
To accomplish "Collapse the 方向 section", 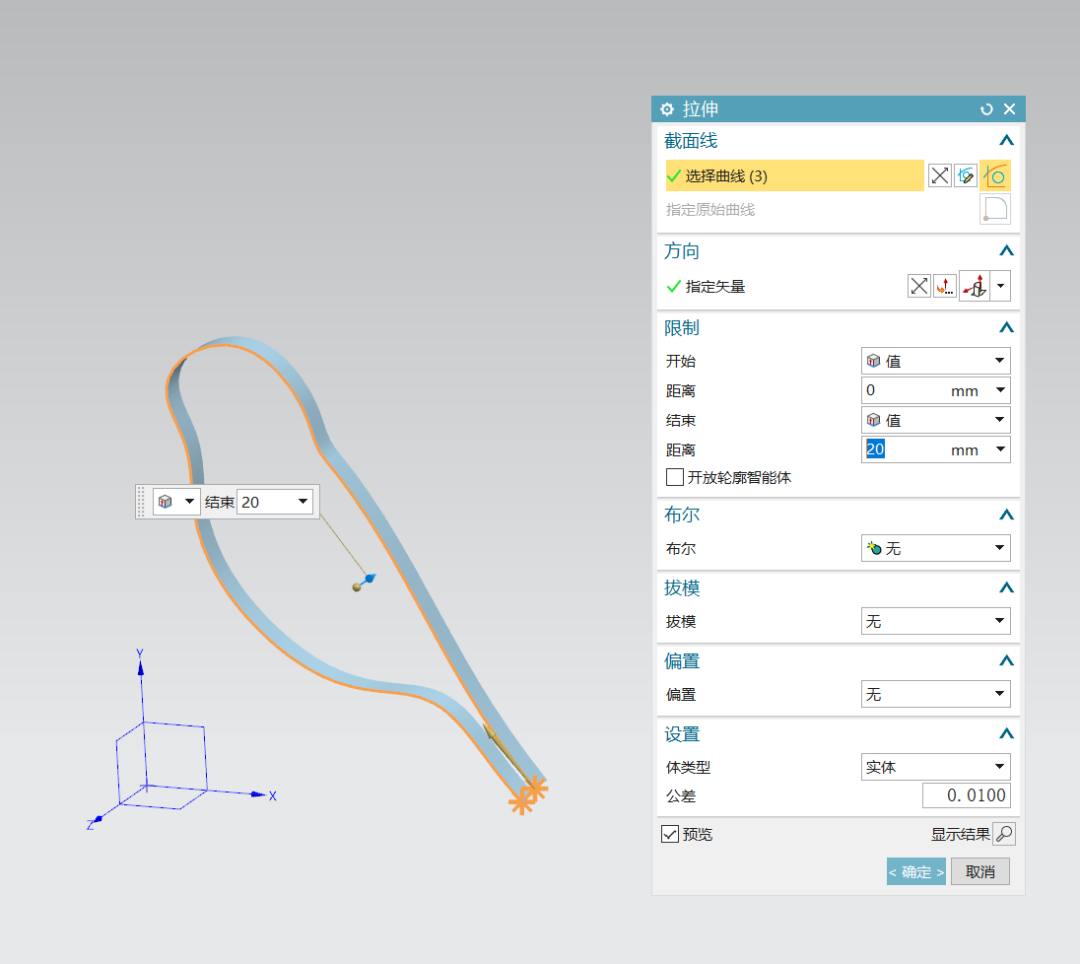I will click(x=1006, y=251).
